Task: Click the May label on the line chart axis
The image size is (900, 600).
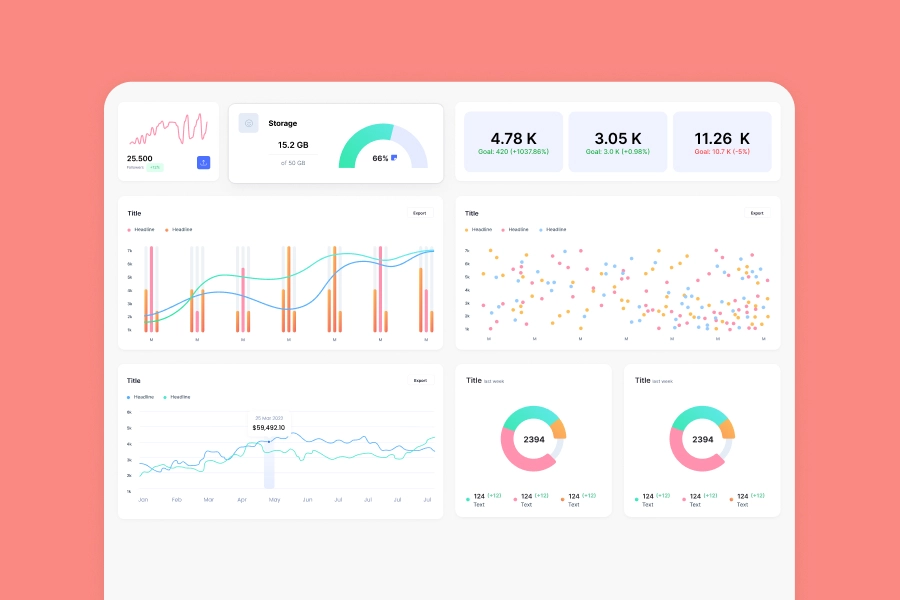Action: [x=274, y=500]
